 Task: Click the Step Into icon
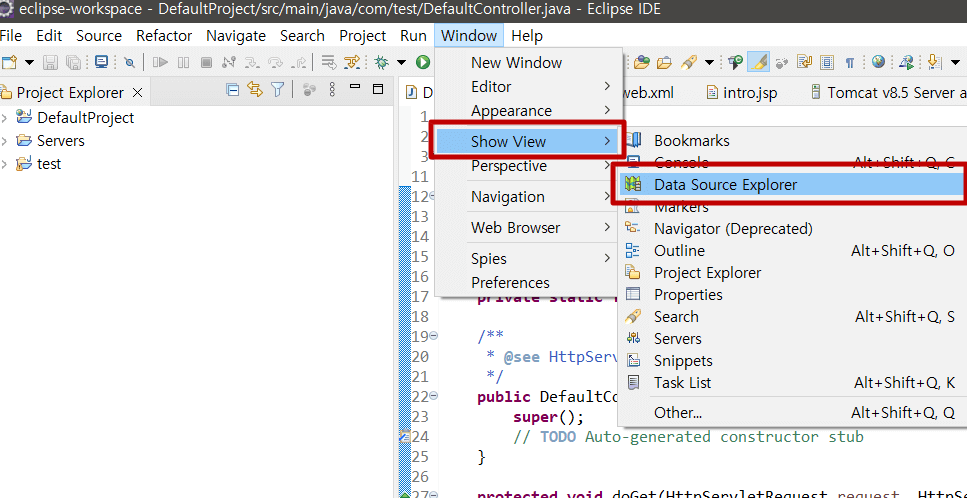tap(252, 62)
